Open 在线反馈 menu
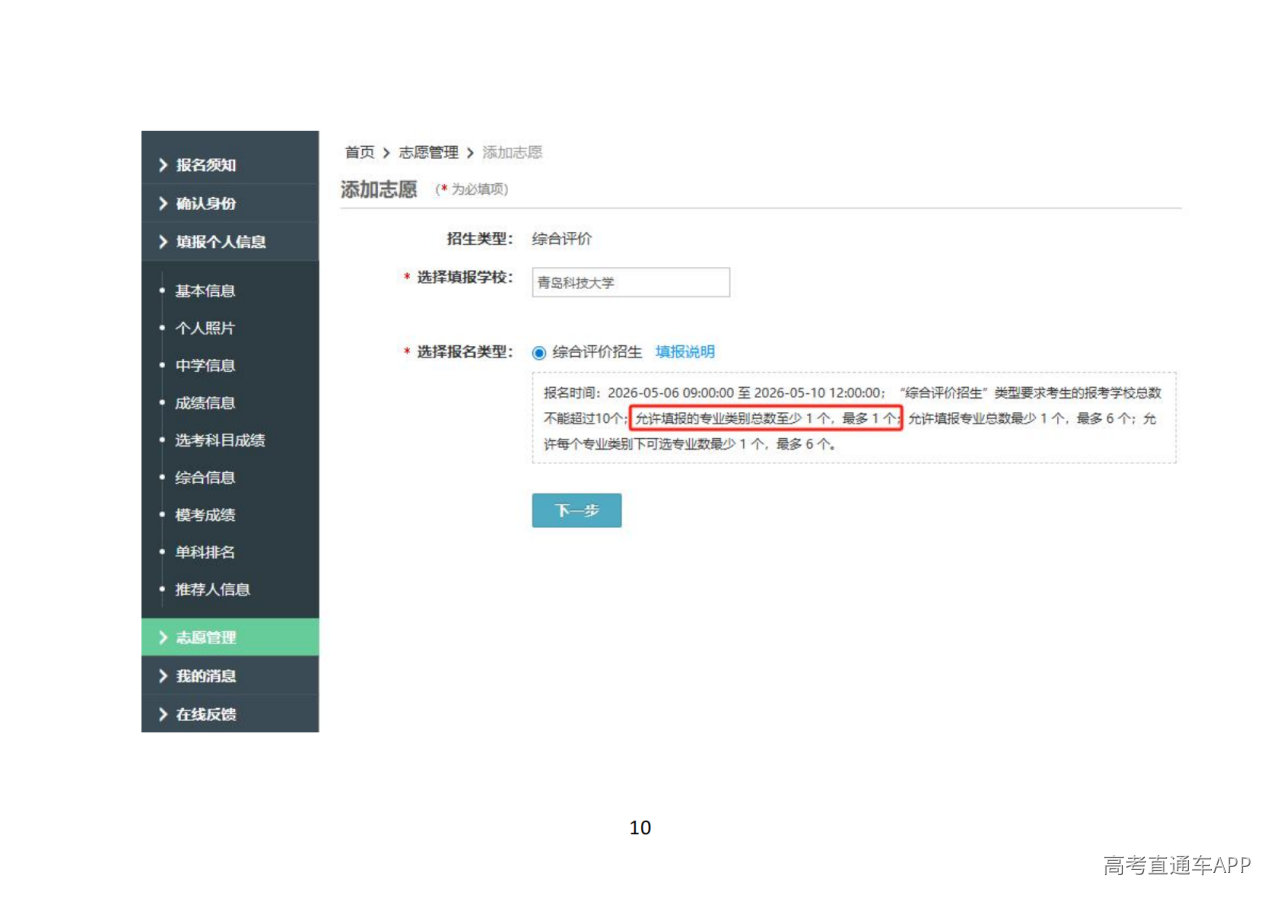The width and height of the screenshot is (1280, 905). point(206,714)
